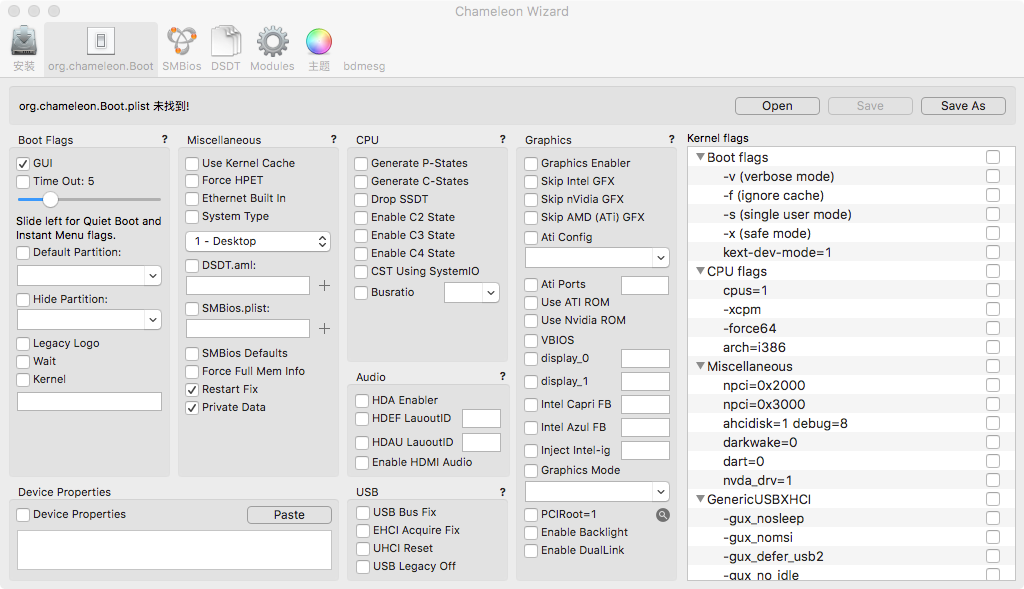Enable Generate P-States
The height and width of the screenshot is (589, 1024).
361,163
